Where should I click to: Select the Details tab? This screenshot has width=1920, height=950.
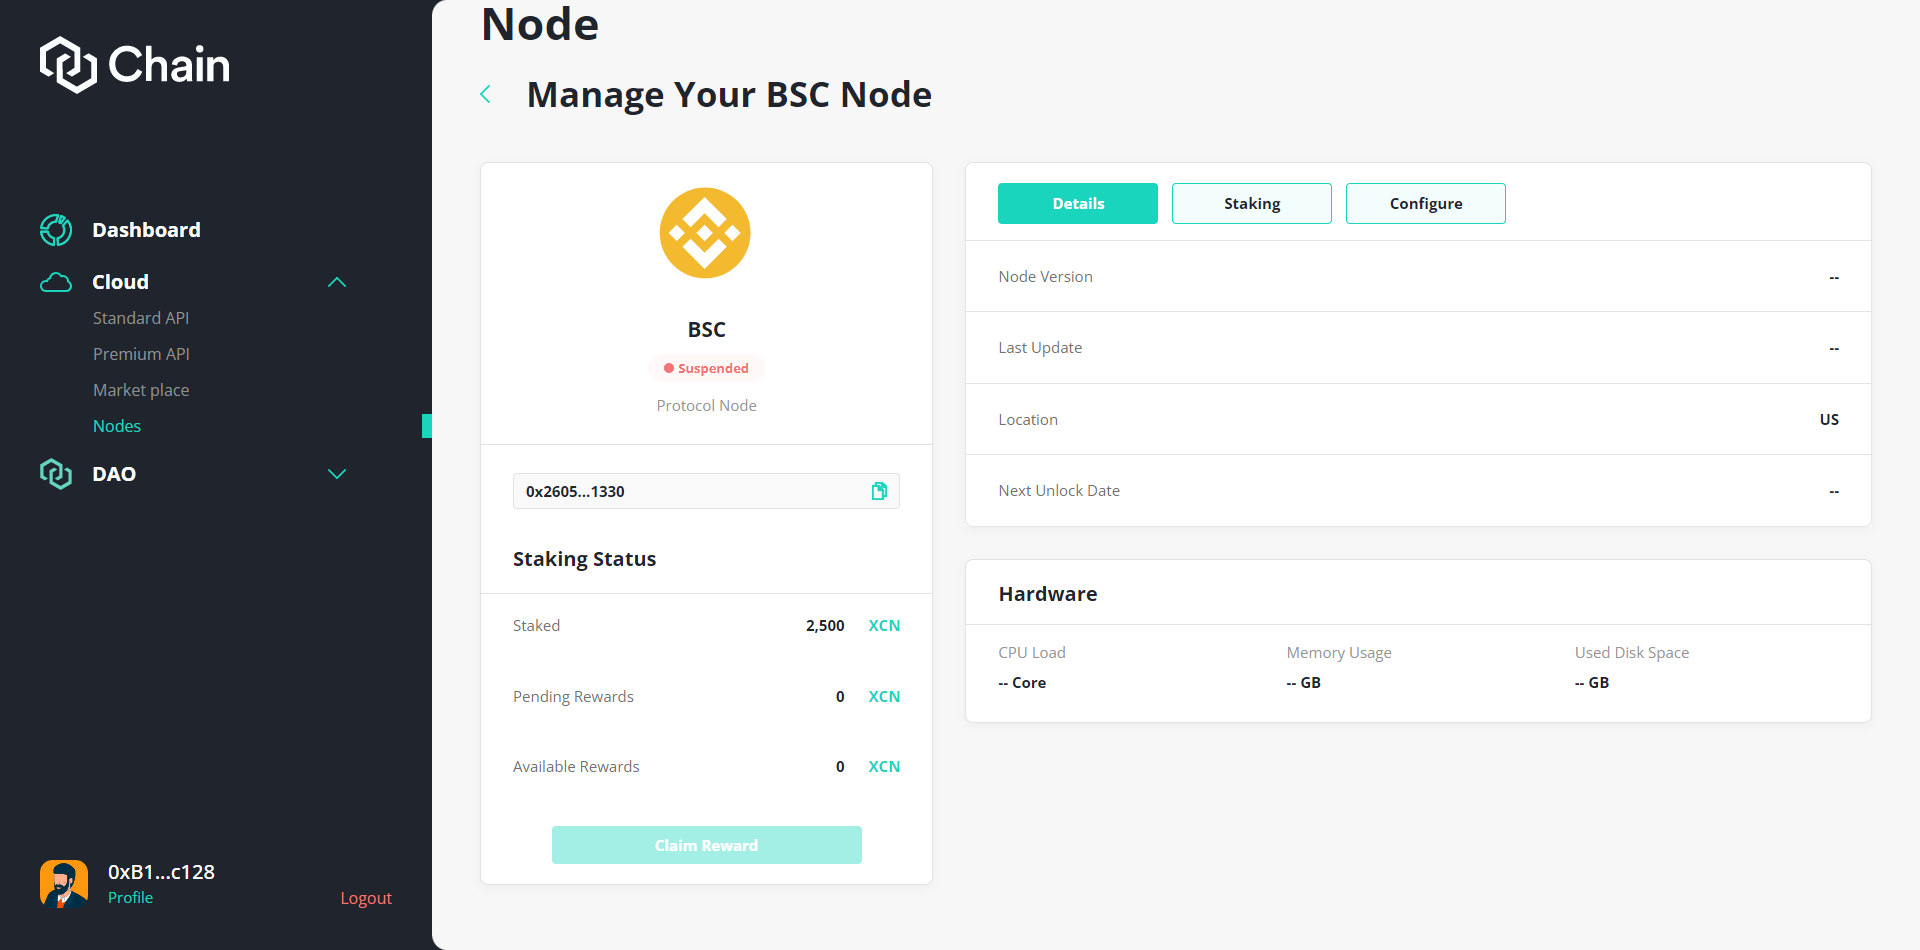pyautogui.click(x=1077, y=204)
